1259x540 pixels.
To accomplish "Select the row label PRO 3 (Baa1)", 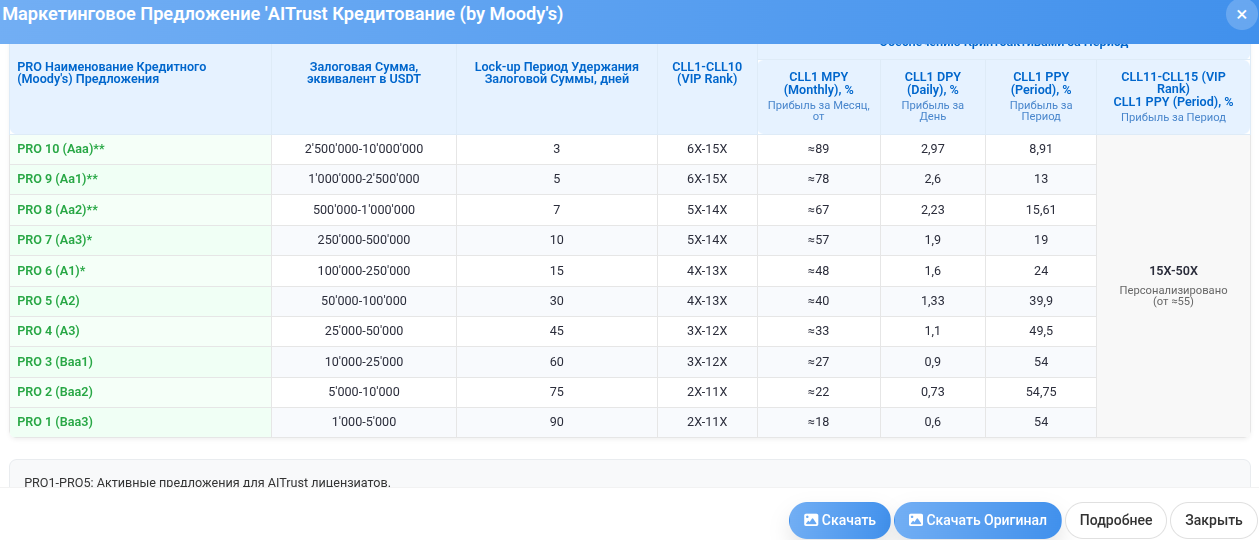I will click(x=55, y=362).
